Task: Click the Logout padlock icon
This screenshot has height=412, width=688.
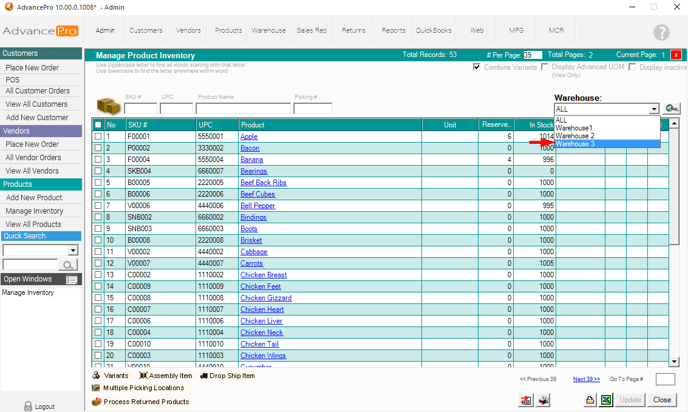Action: coord(28,406)
